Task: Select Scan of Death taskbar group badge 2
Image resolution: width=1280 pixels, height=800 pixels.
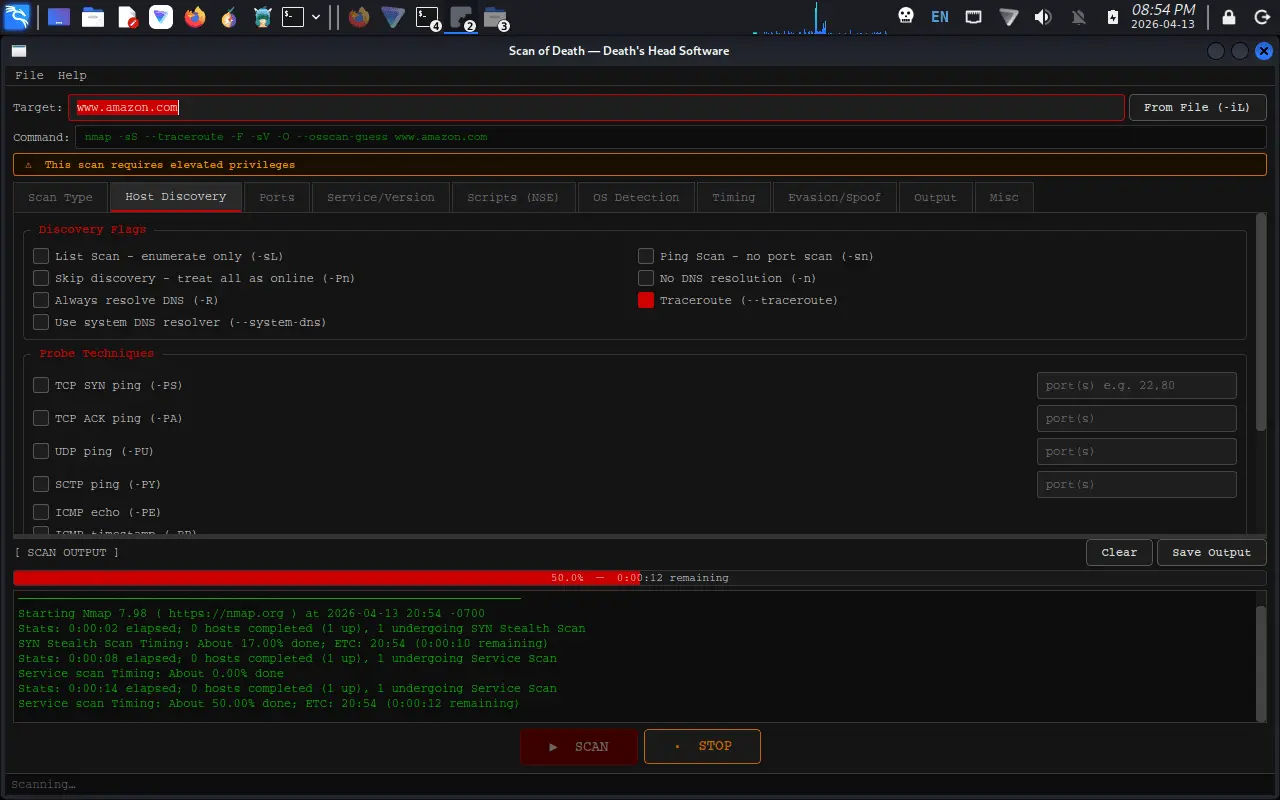Action: coord(461,16)
